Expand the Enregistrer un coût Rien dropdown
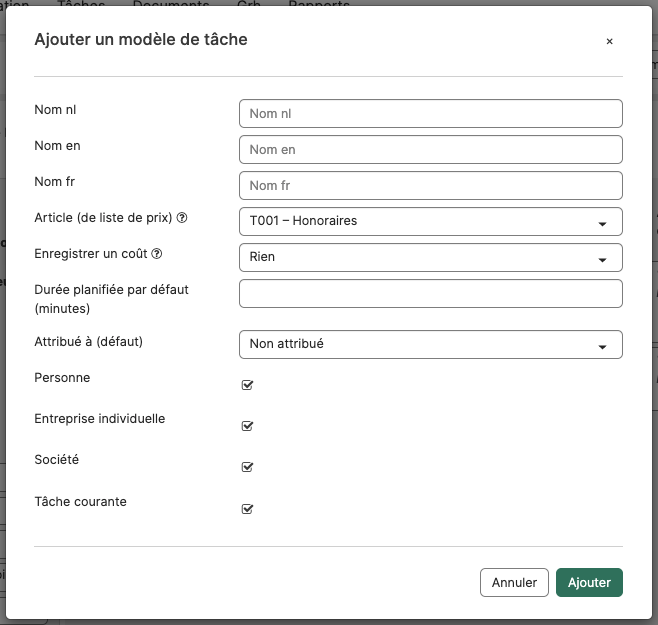This screenshot has height=625, width=658. click(431, 257)
